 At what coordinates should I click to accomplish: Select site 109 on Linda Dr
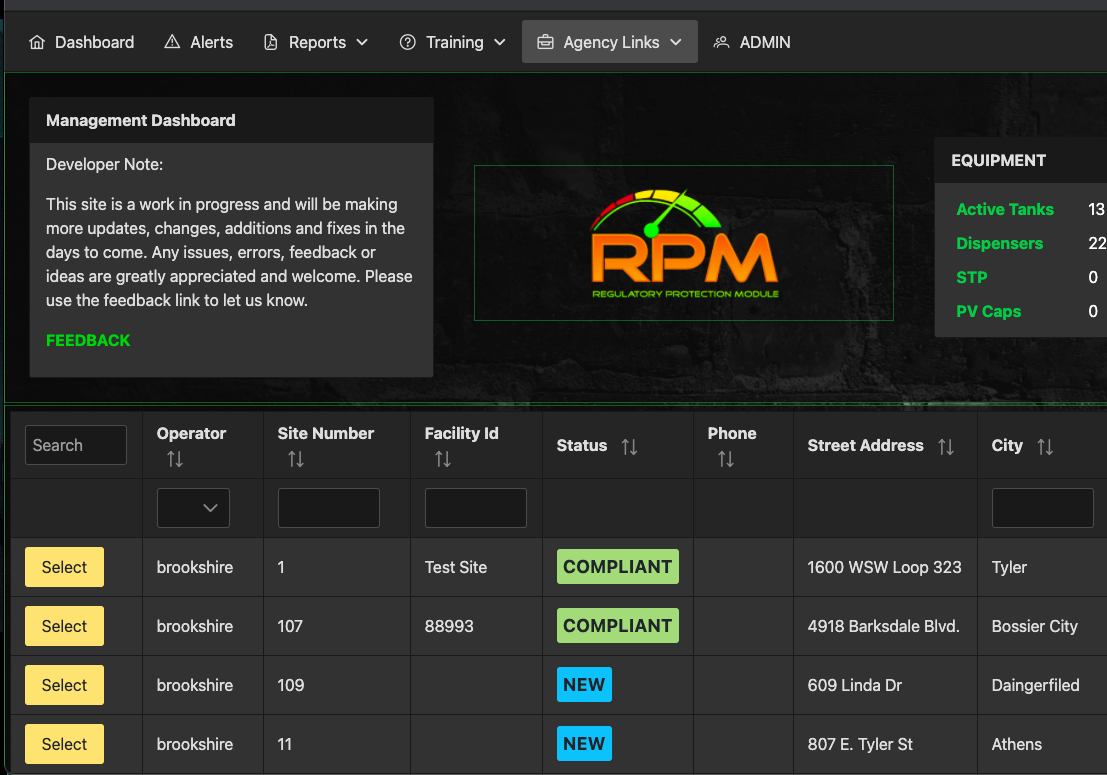click(x=64, y=685)
